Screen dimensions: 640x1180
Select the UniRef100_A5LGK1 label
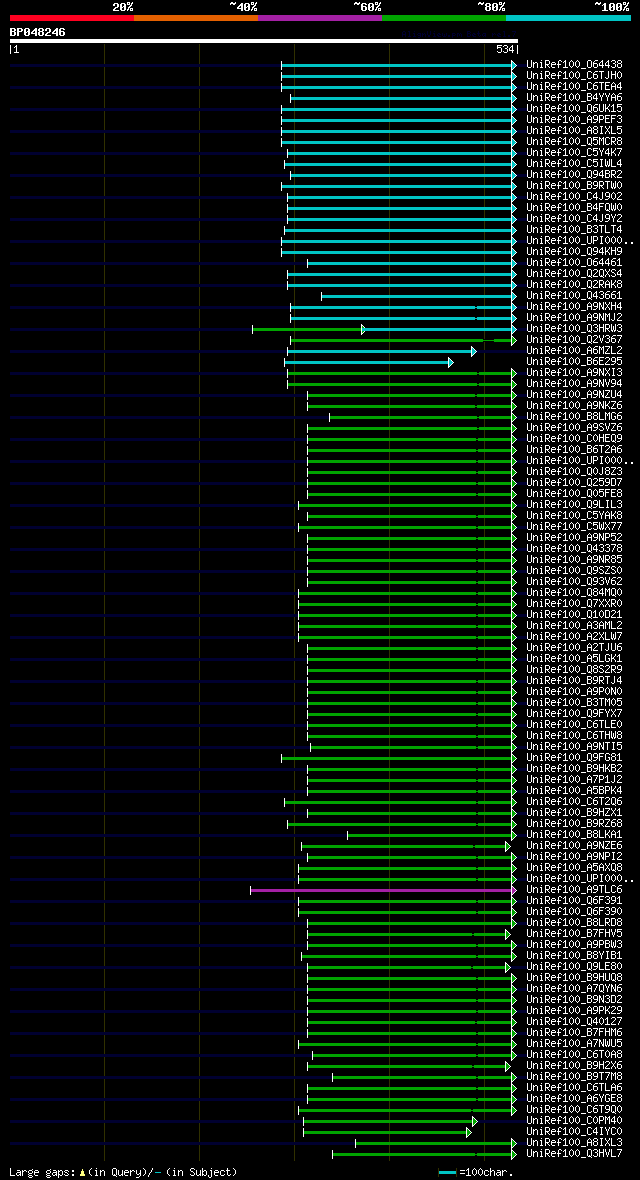pos(574,659)
